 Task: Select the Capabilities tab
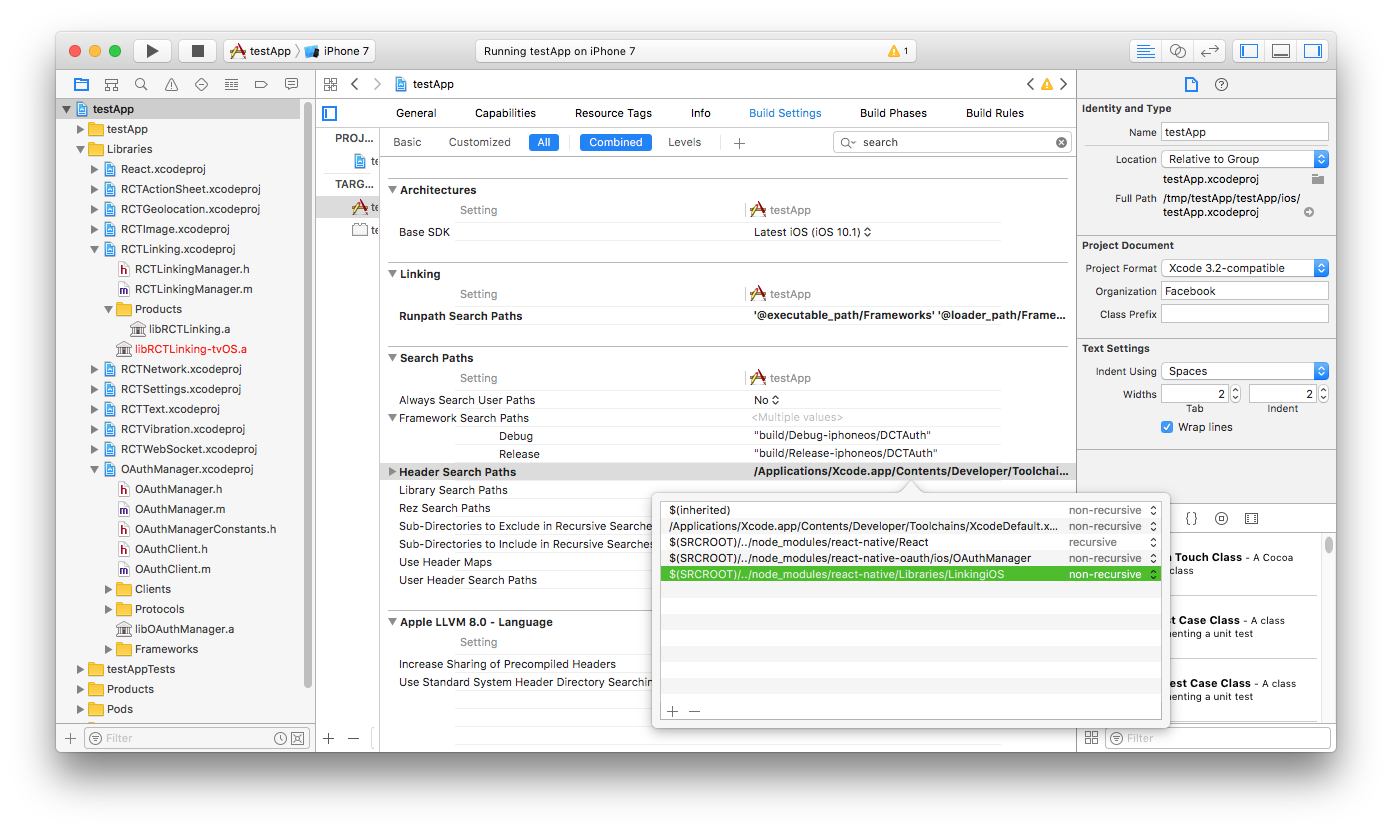tap(505, 112)
